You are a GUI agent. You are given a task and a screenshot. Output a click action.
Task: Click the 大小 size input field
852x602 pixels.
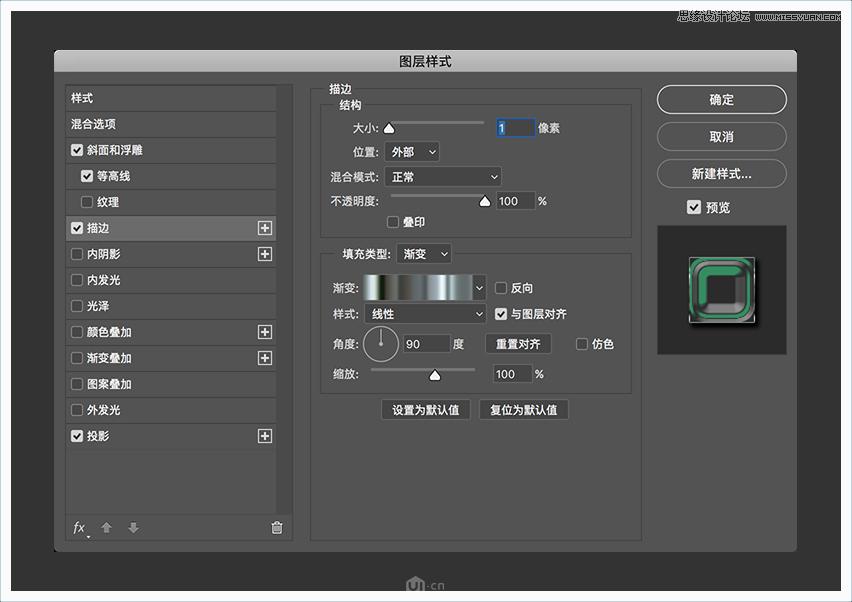pyautogui.click(x=515, y=127)
